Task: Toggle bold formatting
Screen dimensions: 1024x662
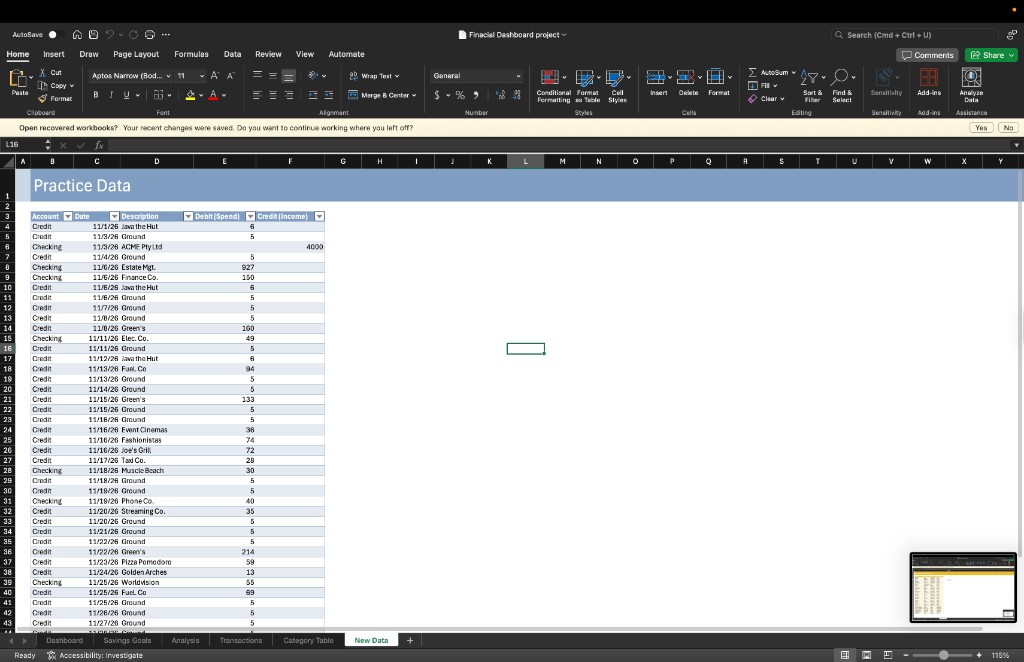Action: (95, 93)
